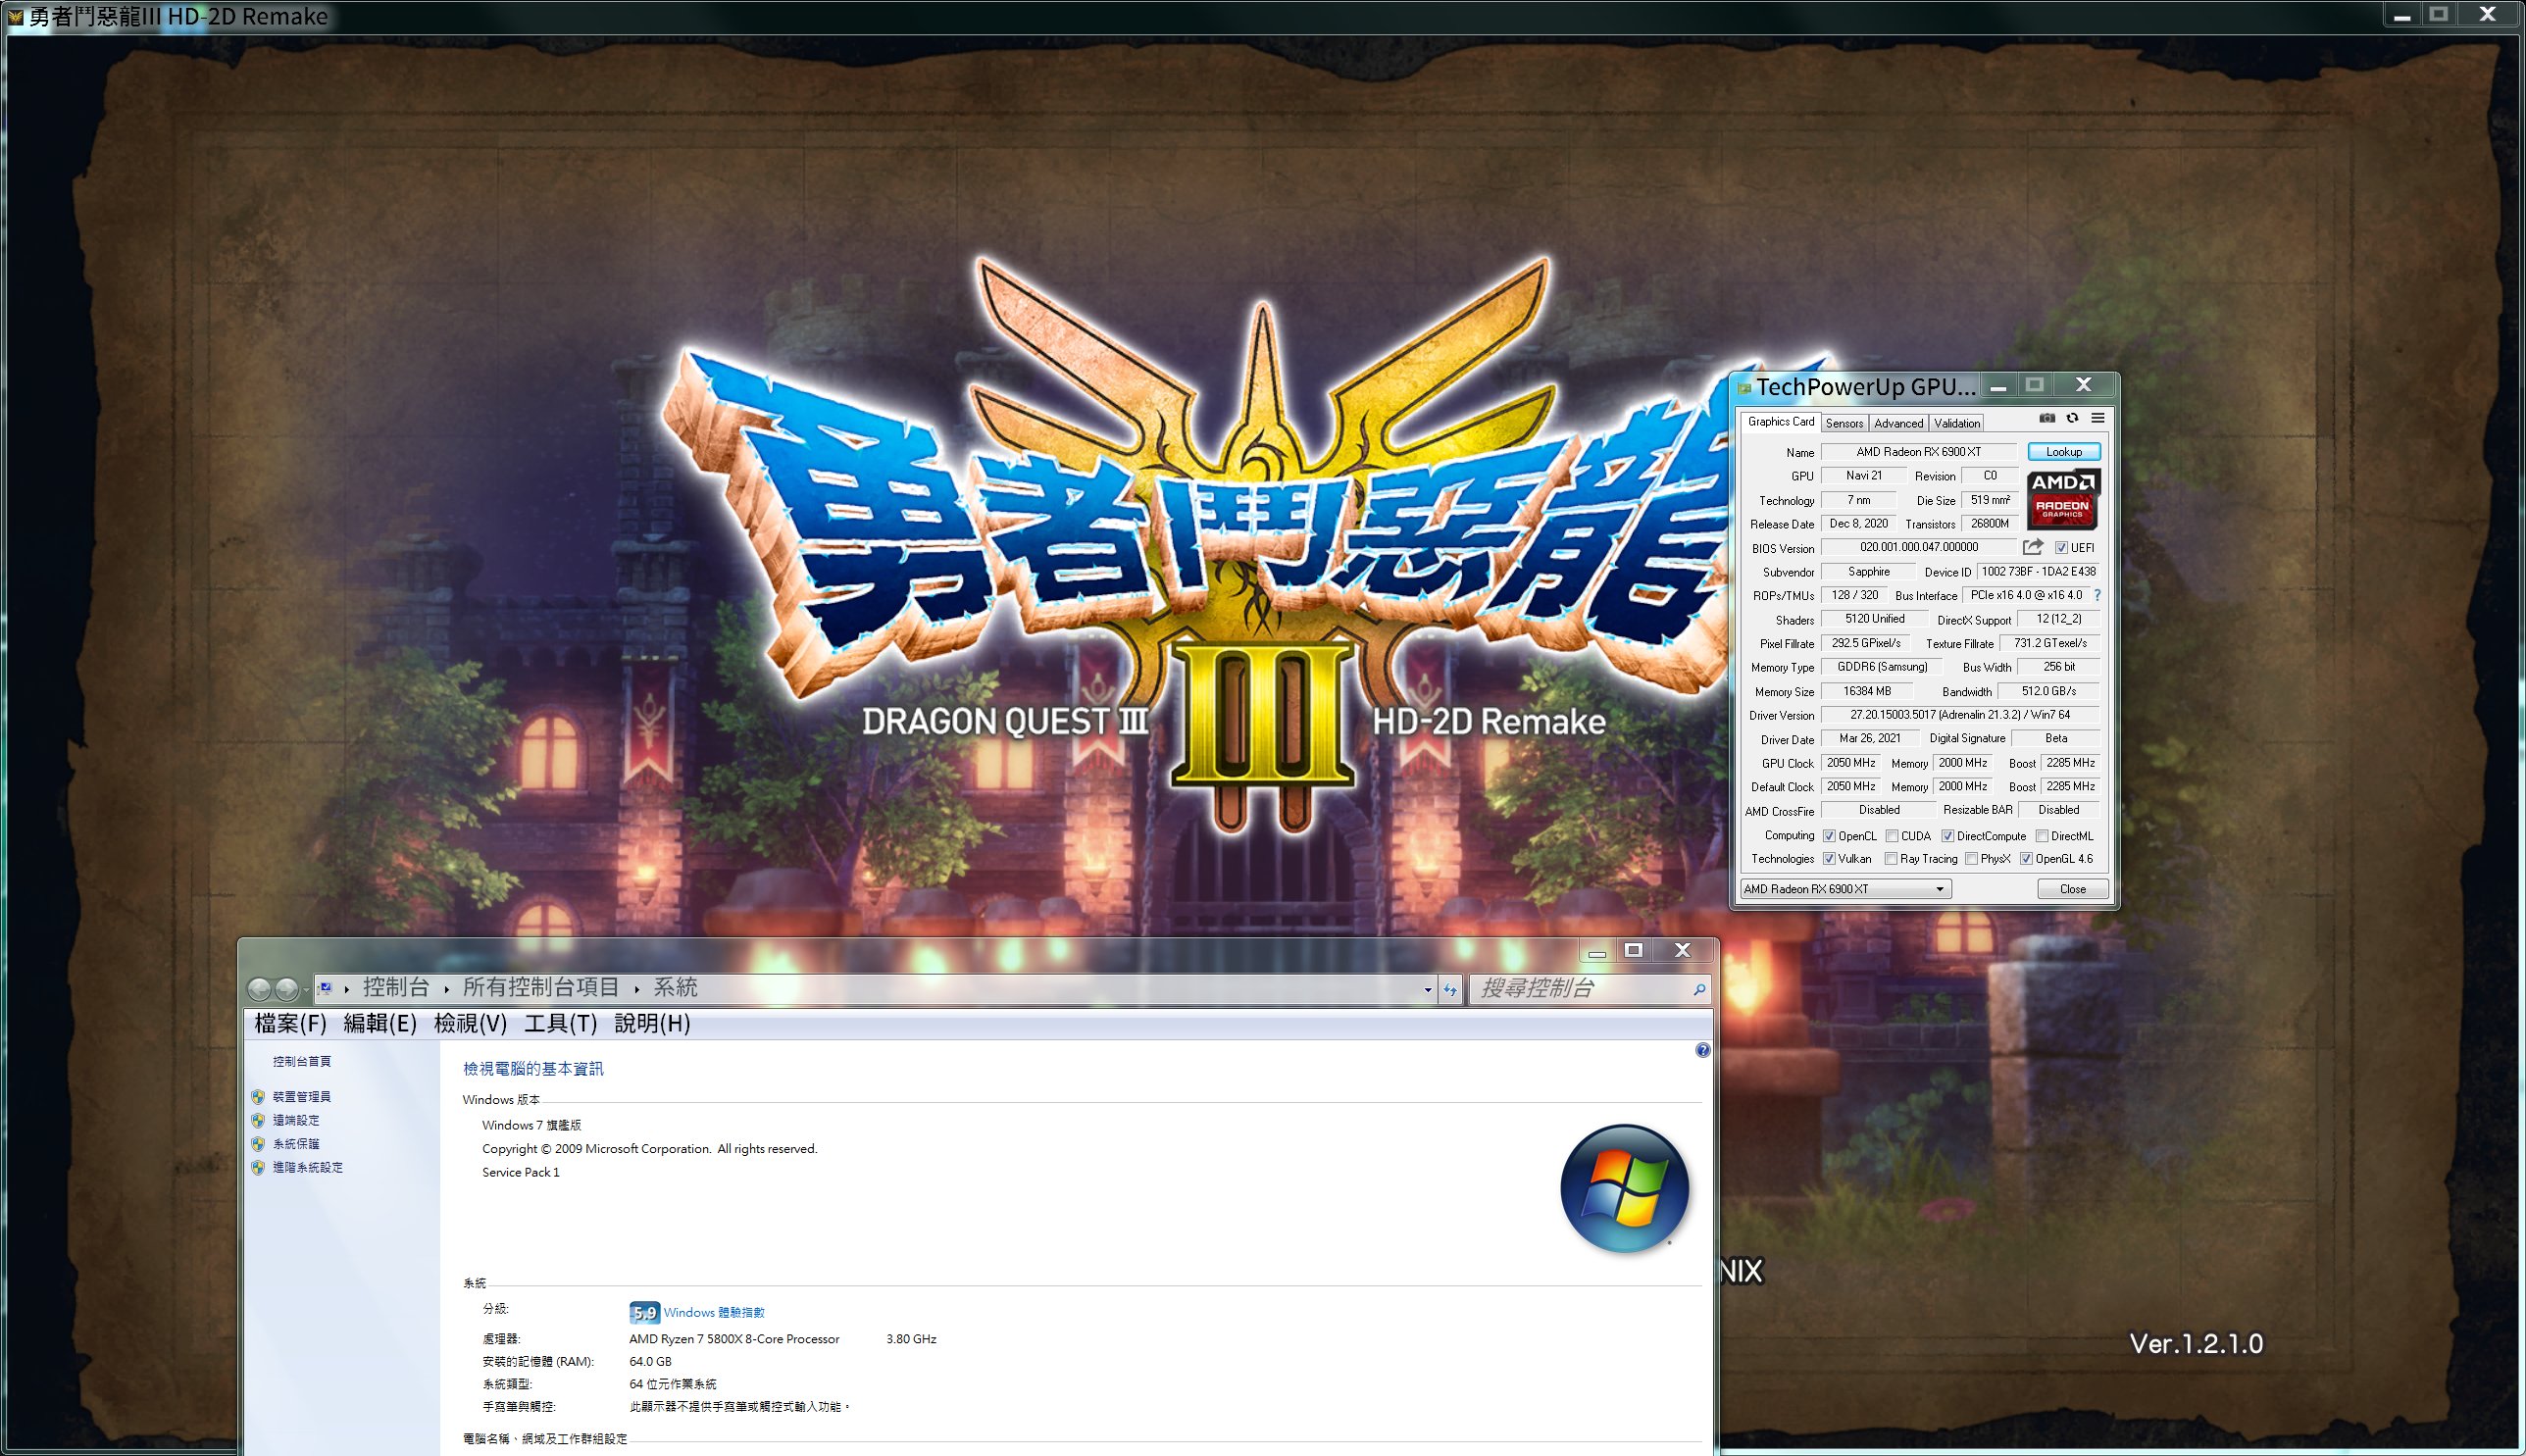Click the Lookup button
The height and width of the screenshot is (1456, 2526).
2063,452
